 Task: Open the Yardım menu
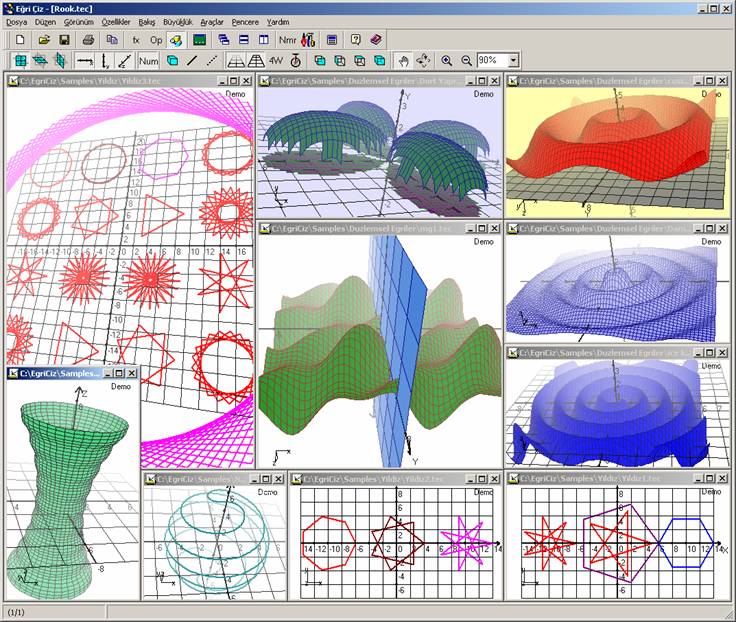point(278,22)
